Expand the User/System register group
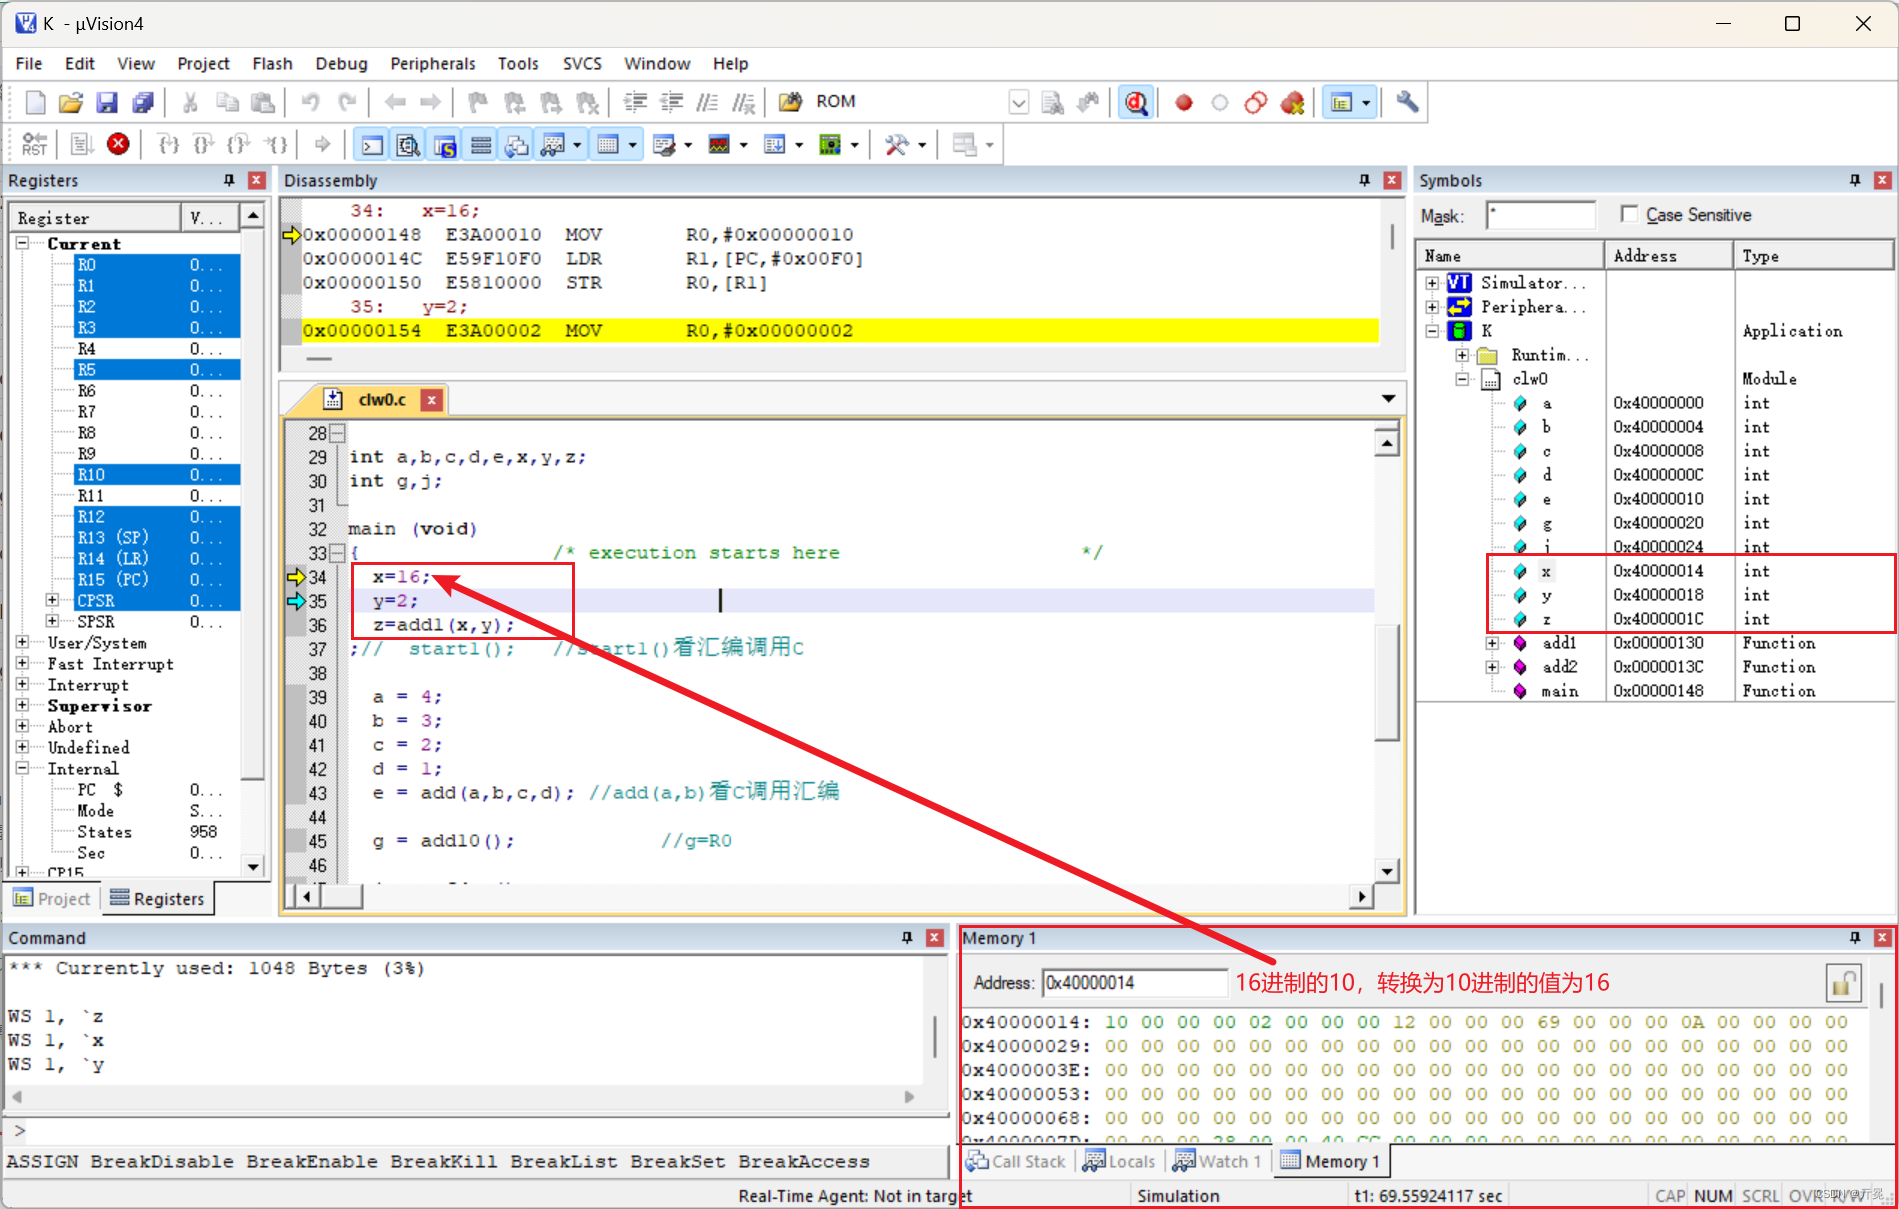This screenshot has height=1209, width=1899. [x=22, y=642]
